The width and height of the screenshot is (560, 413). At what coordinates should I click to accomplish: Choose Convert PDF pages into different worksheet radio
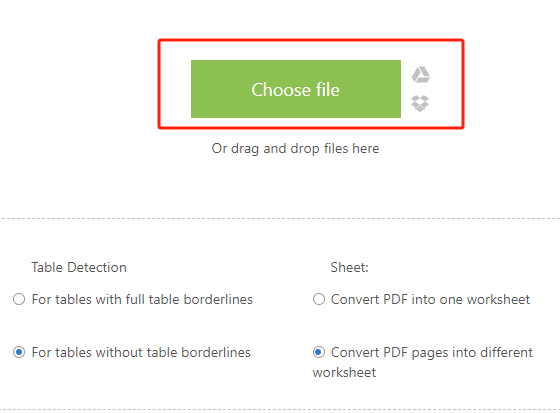click(319, 352)
